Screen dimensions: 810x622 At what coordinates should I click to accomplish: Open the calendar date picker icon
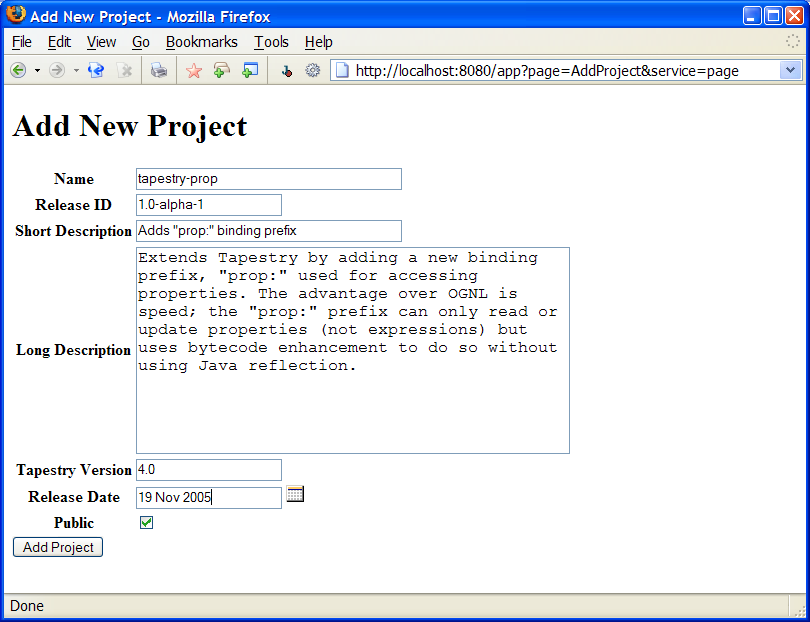pos(295,494)
